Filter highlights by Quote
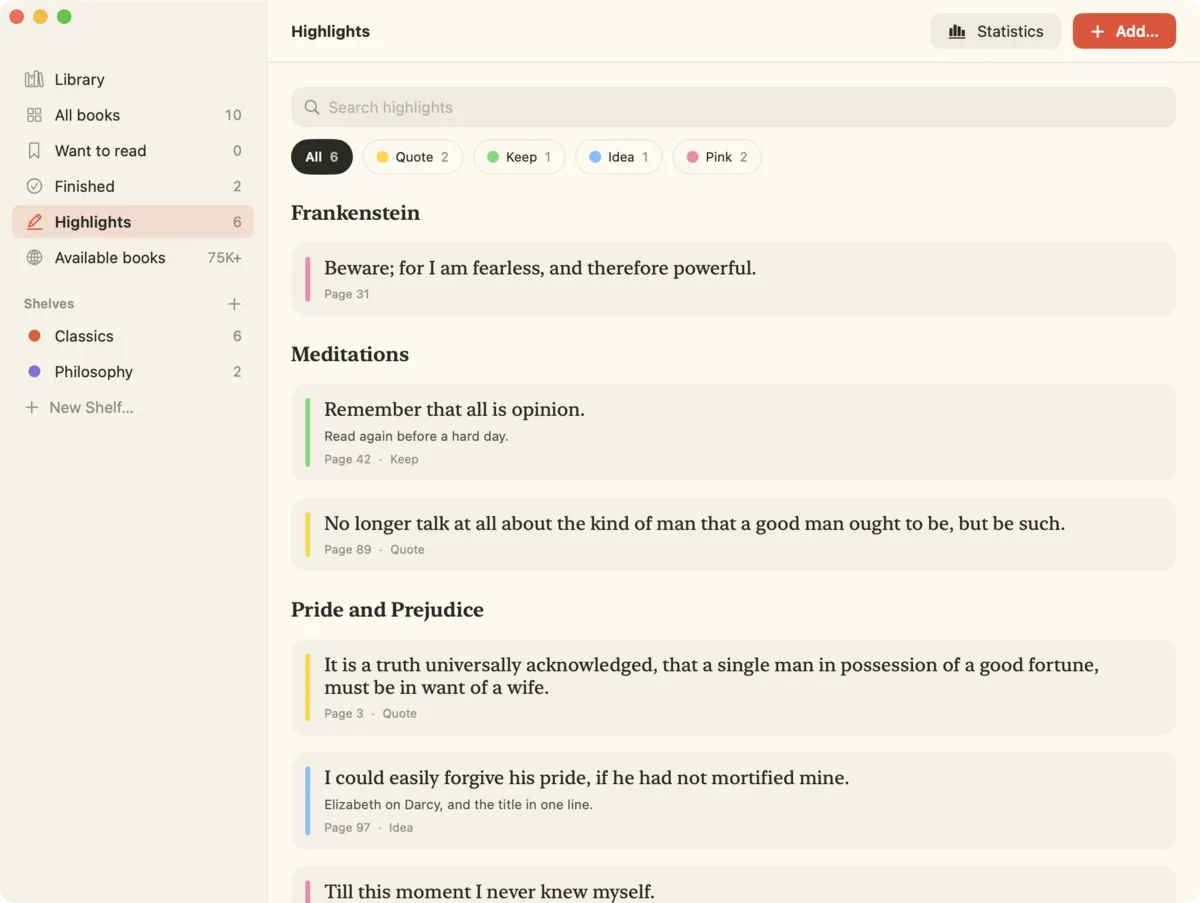 [412, 157]
